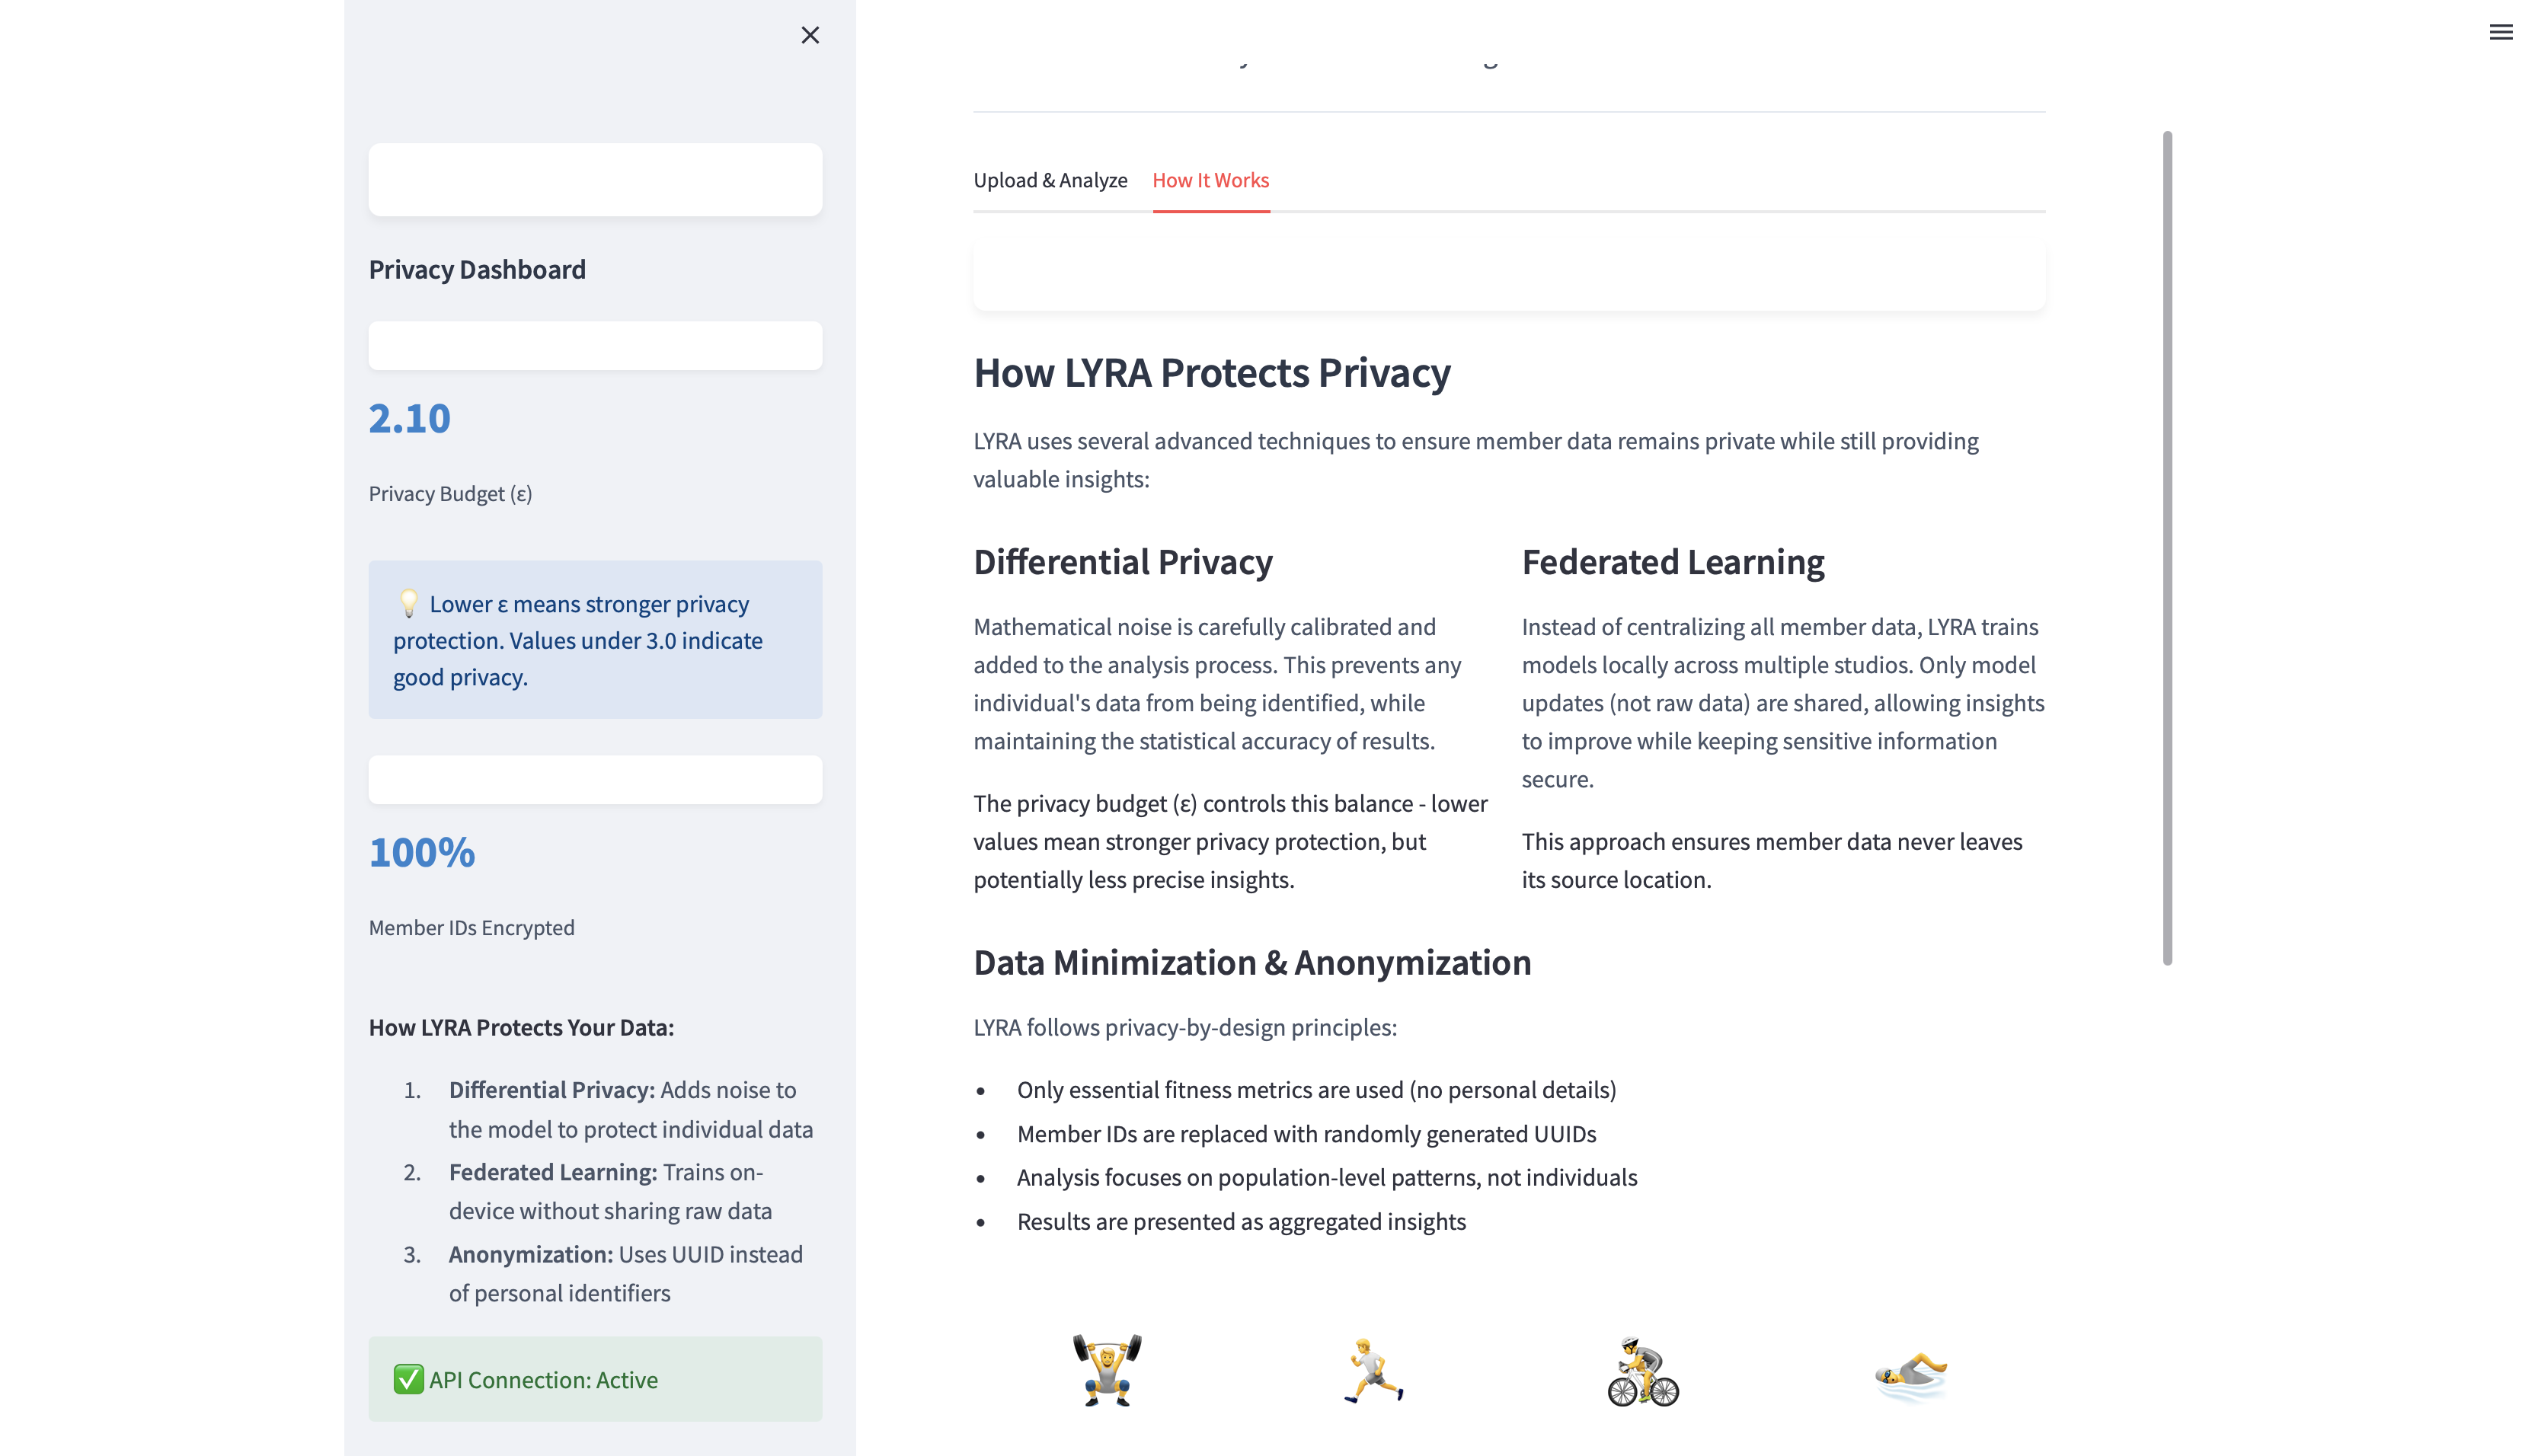Click the Privacy Dashboard sidebar heading

coord(477,269)
